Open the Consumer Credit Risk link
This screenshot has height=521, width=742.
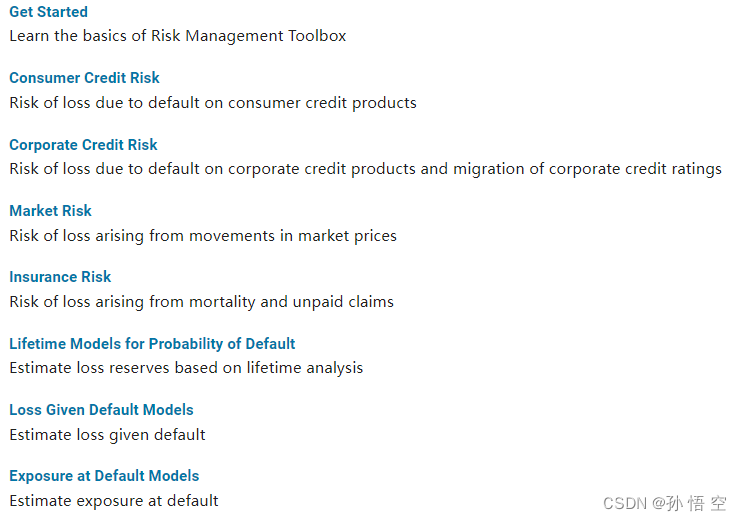[84, 78]
